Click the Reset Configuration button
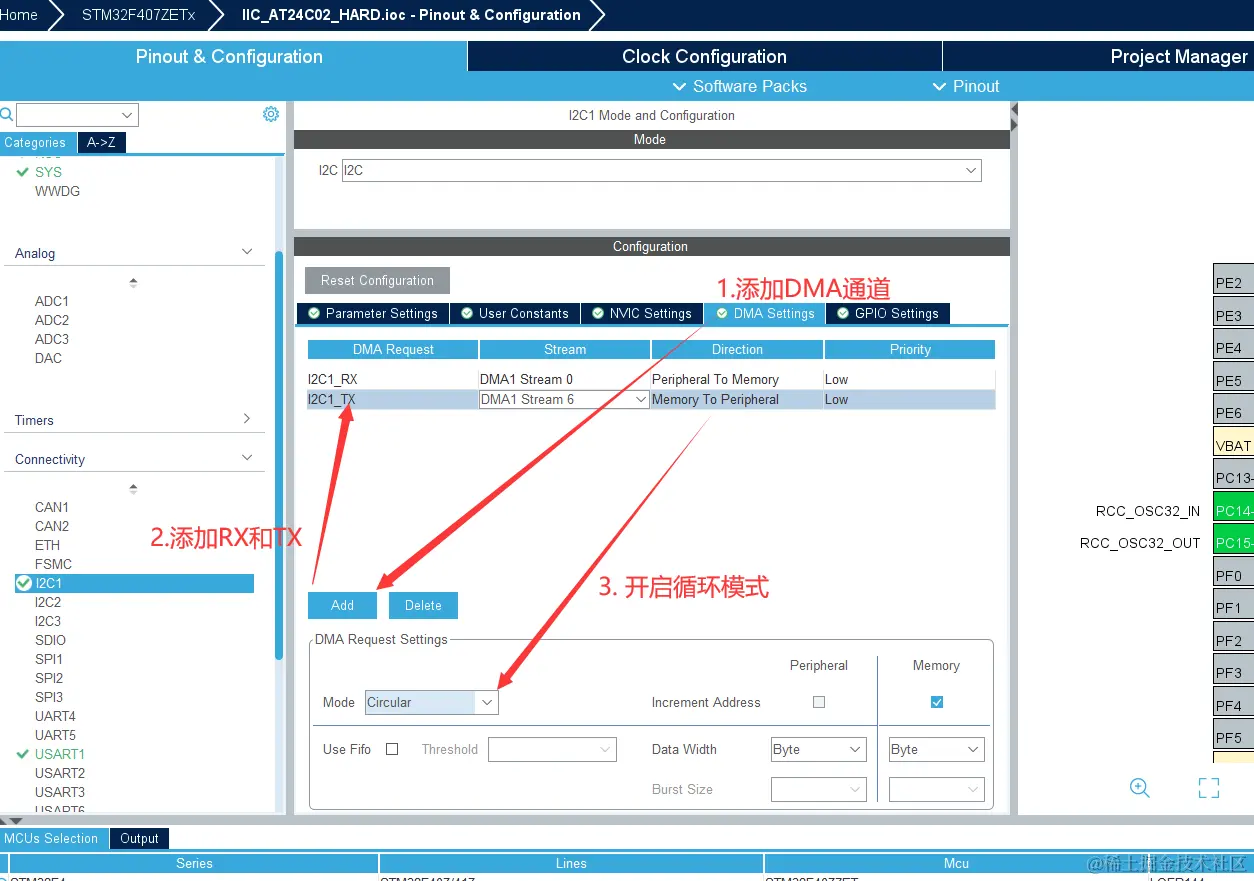Screen dimensions: 1254x881 coord(377,280)
